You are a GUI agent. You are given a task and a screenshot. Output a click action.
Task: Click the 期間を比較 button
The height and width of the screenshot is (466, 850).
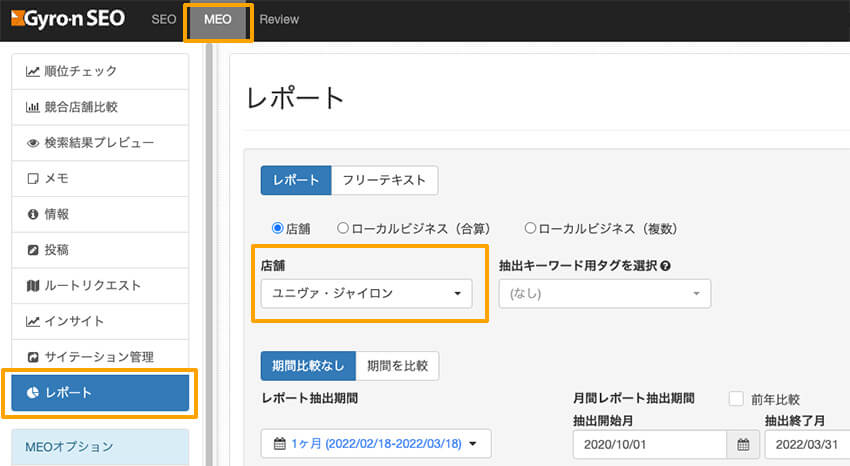click(397, 366)
